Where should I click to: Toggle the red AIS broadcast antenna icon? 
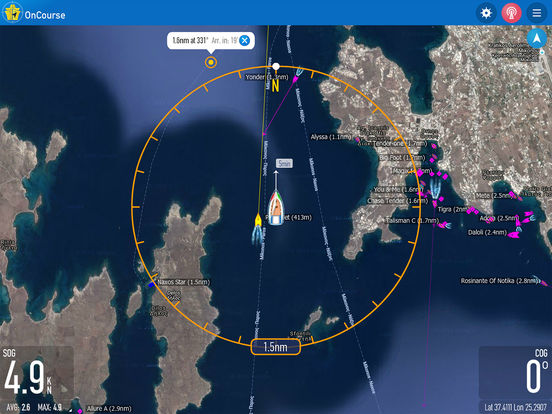click(x=511, y=13)
